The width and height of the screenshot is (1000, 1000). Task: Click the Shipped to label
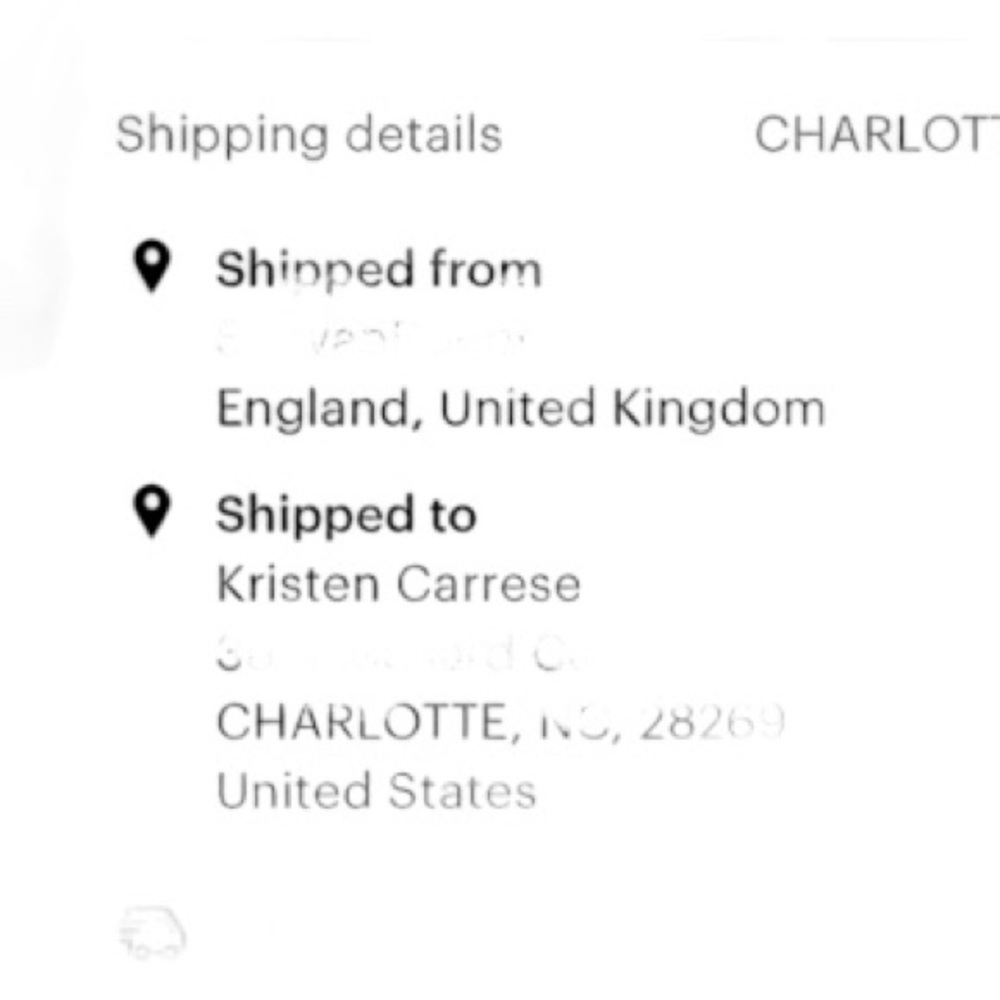pos(346,516)
